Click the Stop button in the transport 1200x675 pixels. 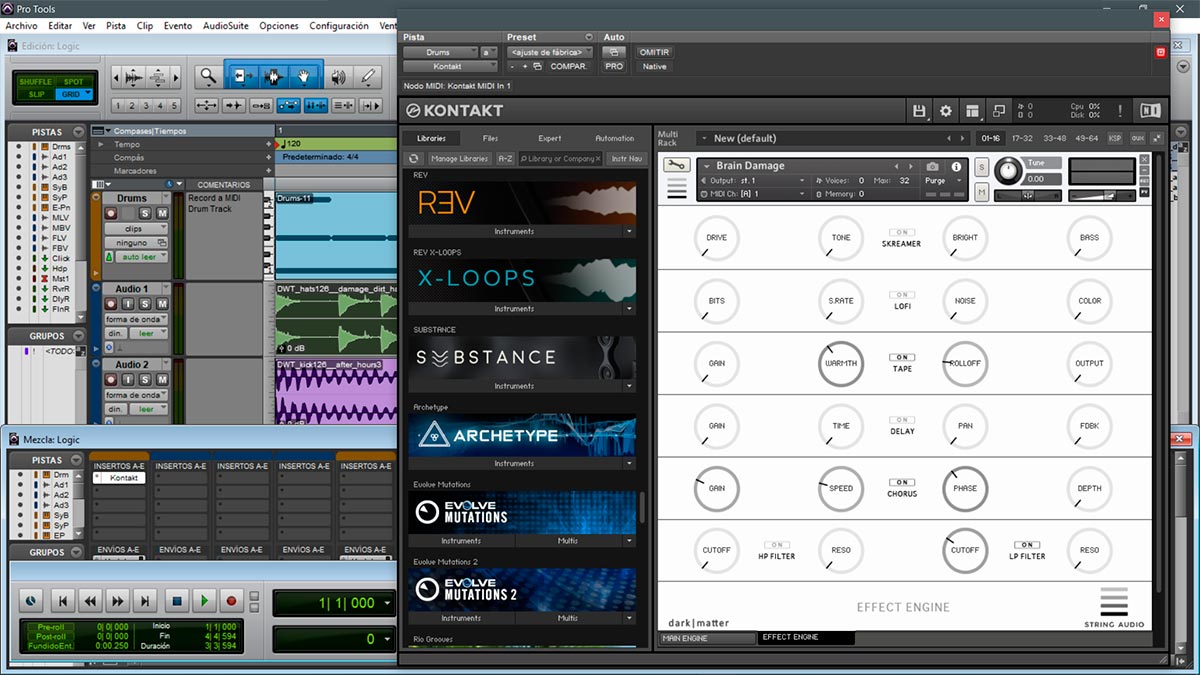(176, 601)
